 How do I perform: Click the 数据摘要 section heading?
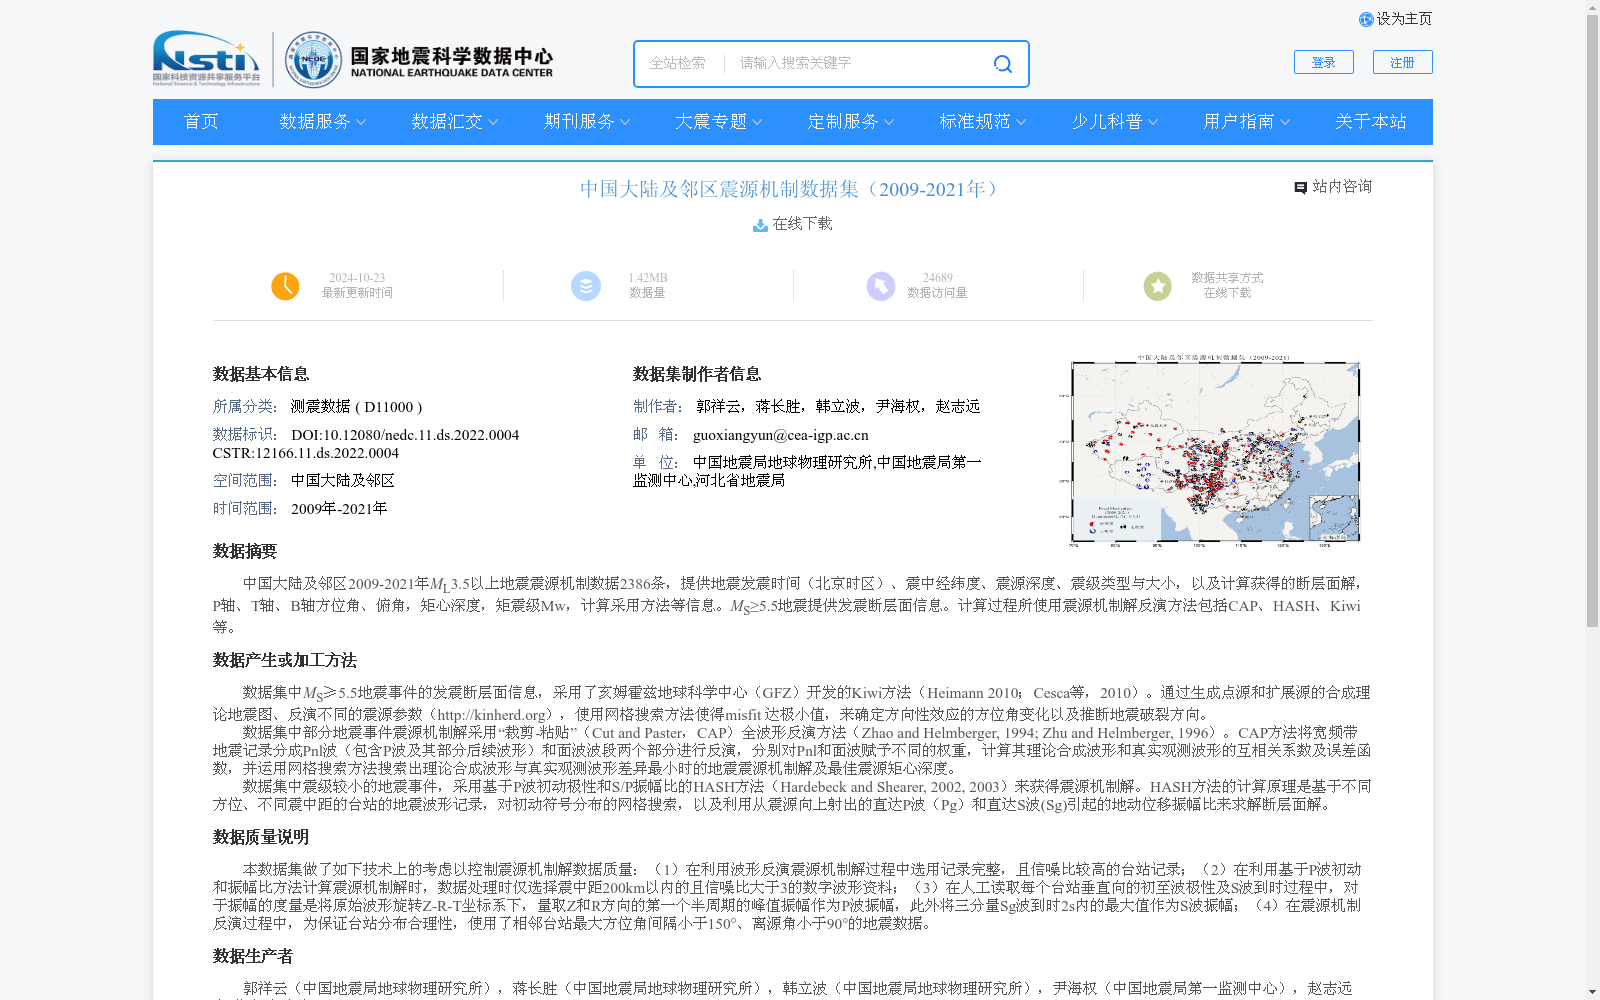pyautogui.click(x=245, y=552)
